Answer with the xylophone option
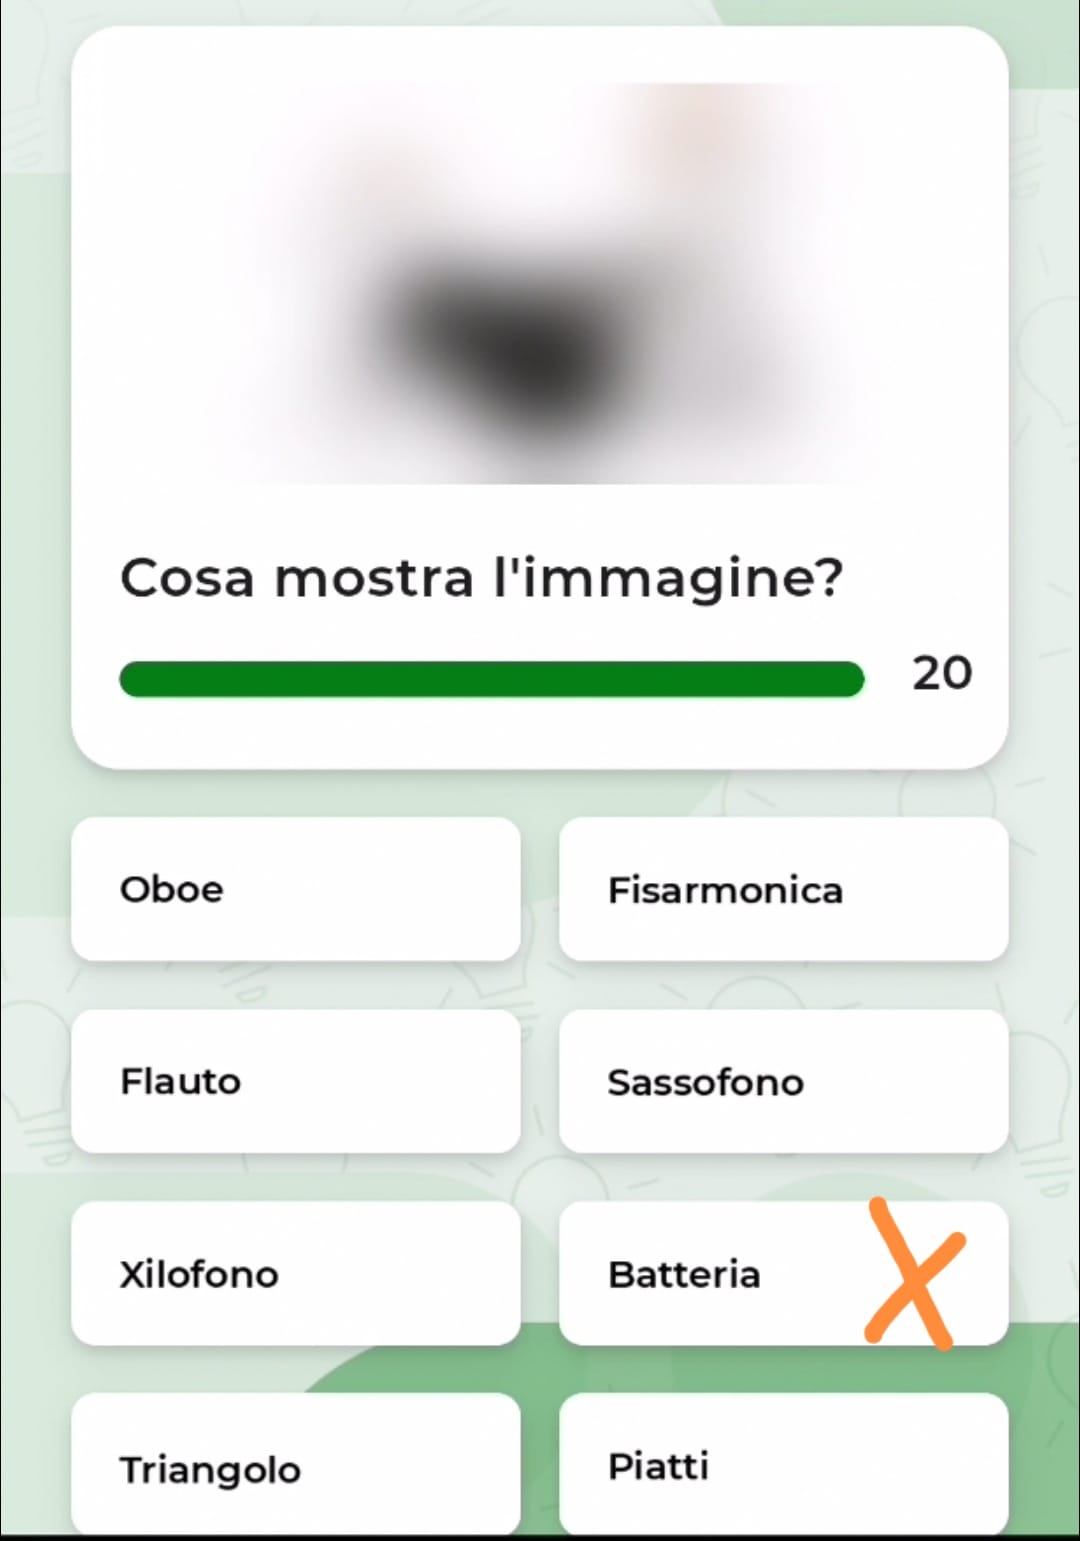This screenshot has height=1541, width=1080. pos(296,1273)
